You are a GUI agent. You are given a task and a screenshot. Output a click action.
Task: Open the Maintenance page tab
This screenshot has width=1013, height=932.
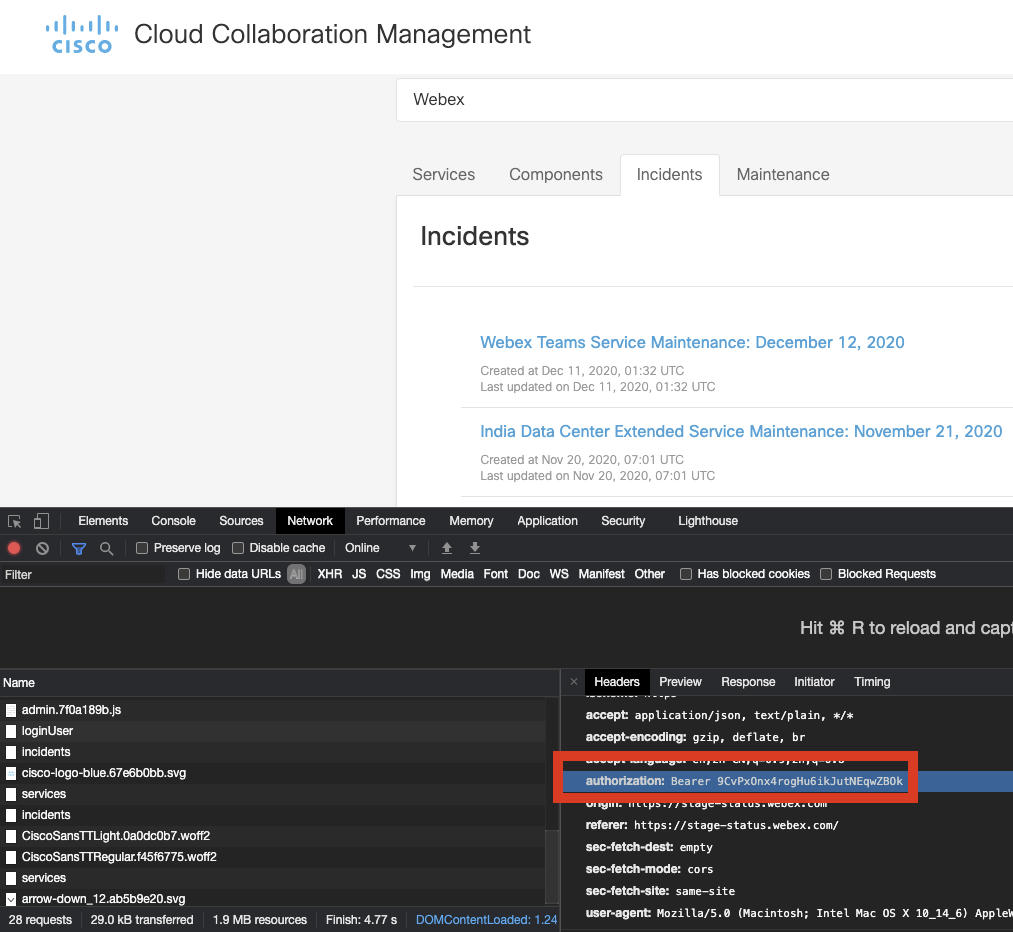tap(783, 175)
